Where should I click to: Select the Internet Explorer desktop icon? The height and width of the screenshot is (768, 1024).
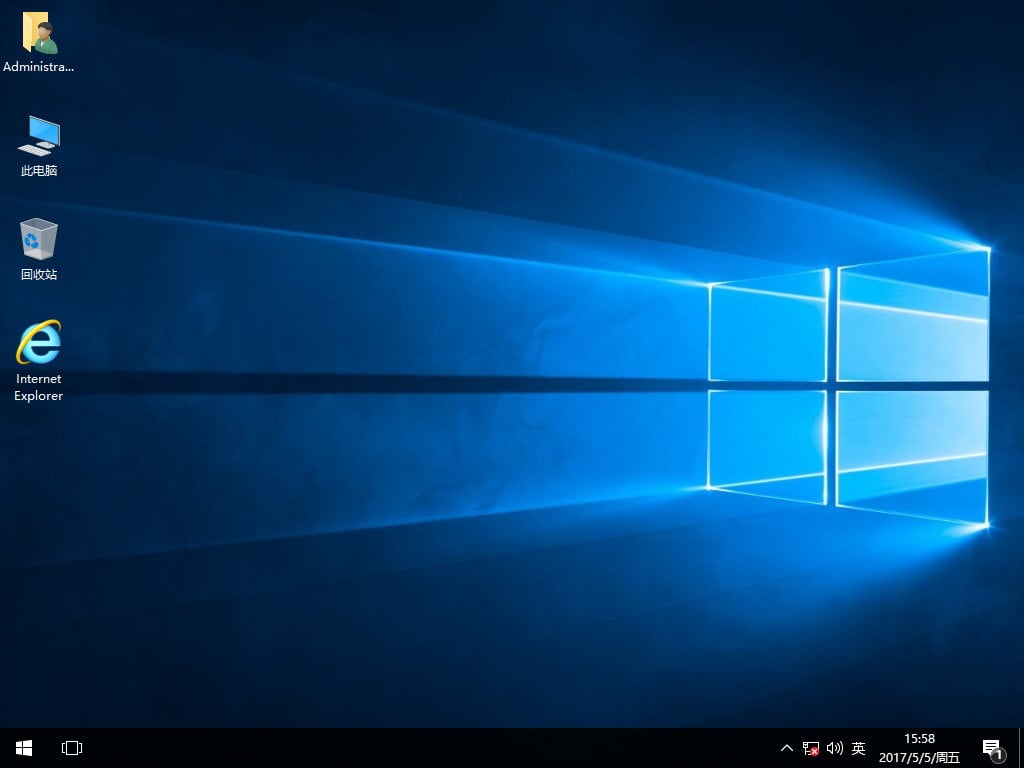coord(39,343)
